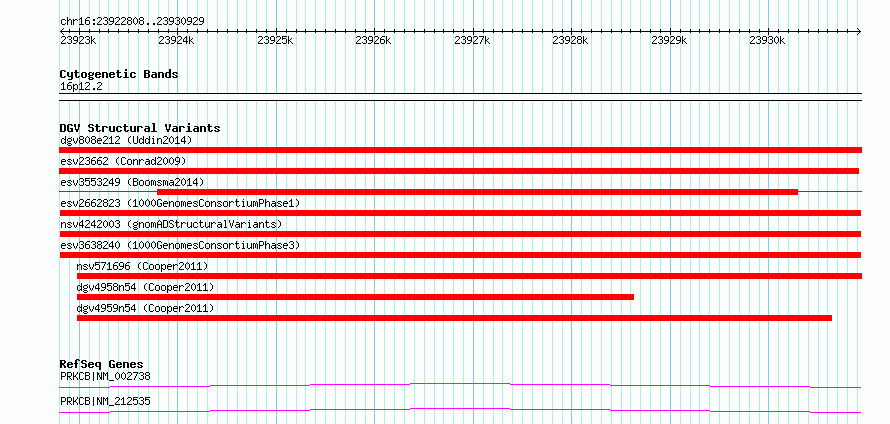Viewport: 890px width, 424px height.
Task: Click the PRKCB|NM_002738 gene label
Action: pyautogui.click(x=105, y=376)
